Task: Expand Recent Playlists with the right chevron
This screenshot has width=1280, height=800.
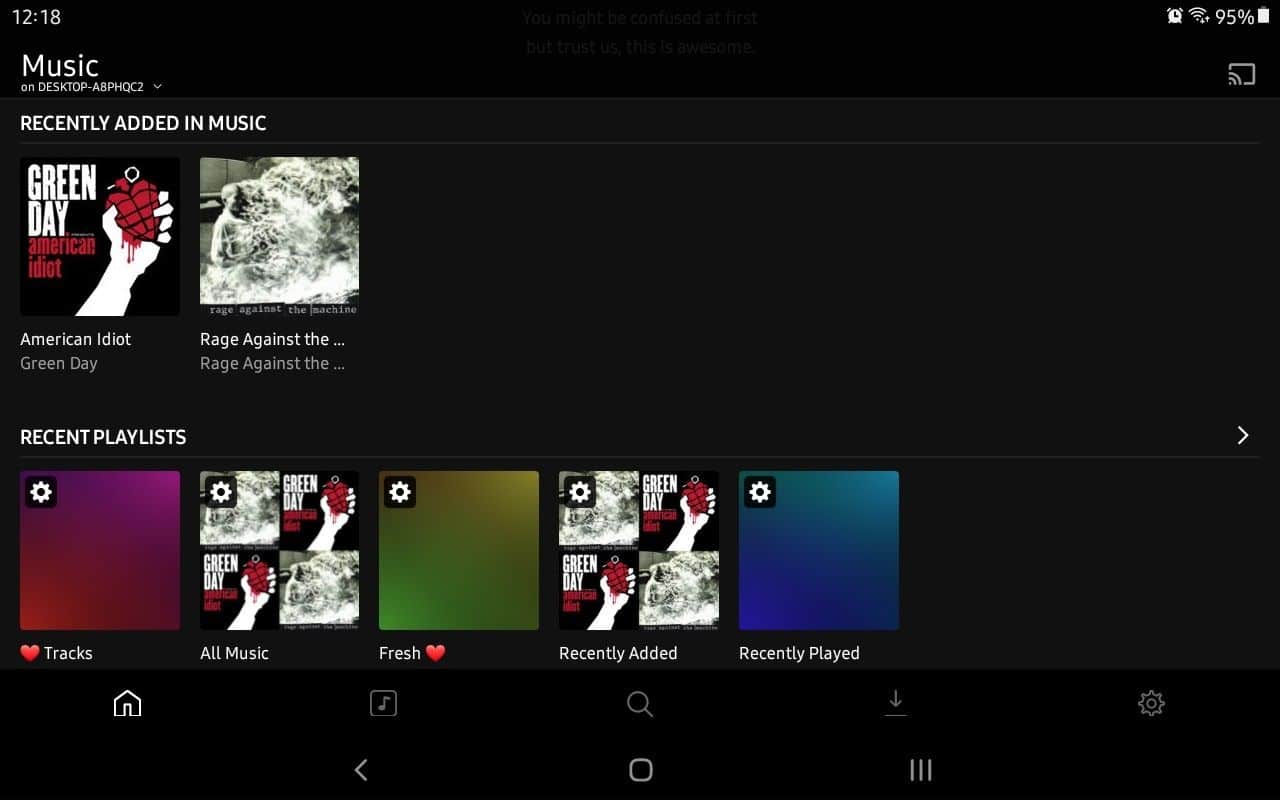Action: 1243,435
